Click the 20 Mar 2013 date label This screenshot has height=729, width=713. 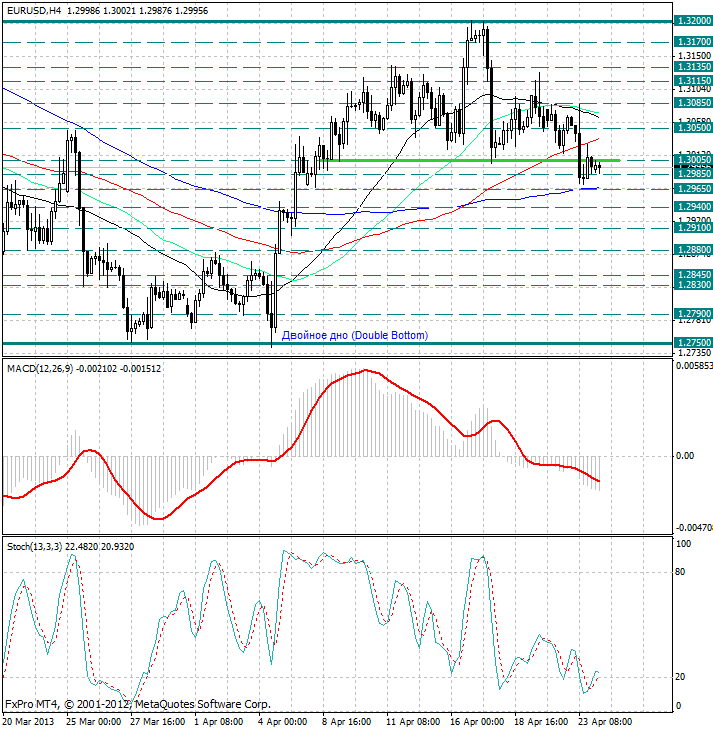coord(28,722)
